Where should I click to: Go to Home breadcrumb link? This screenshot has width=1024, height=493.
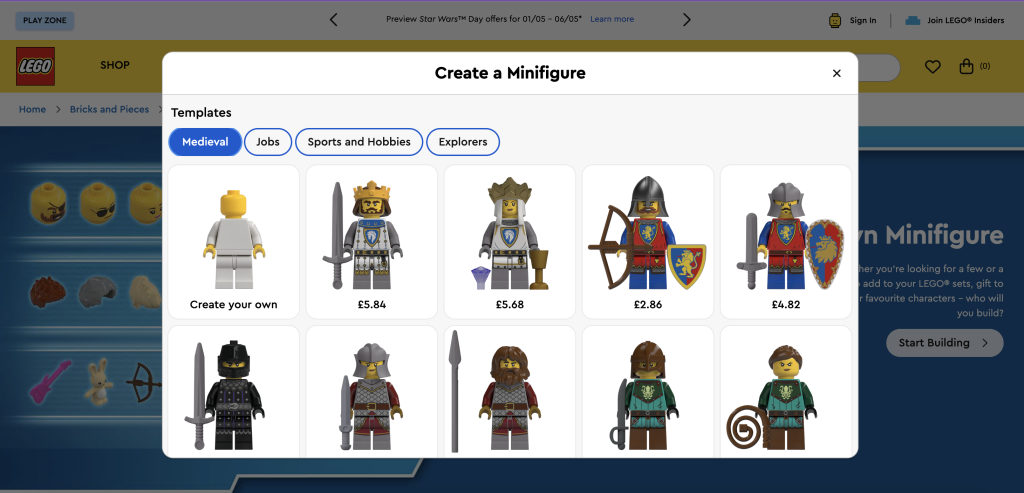click(x=32, y=109)
